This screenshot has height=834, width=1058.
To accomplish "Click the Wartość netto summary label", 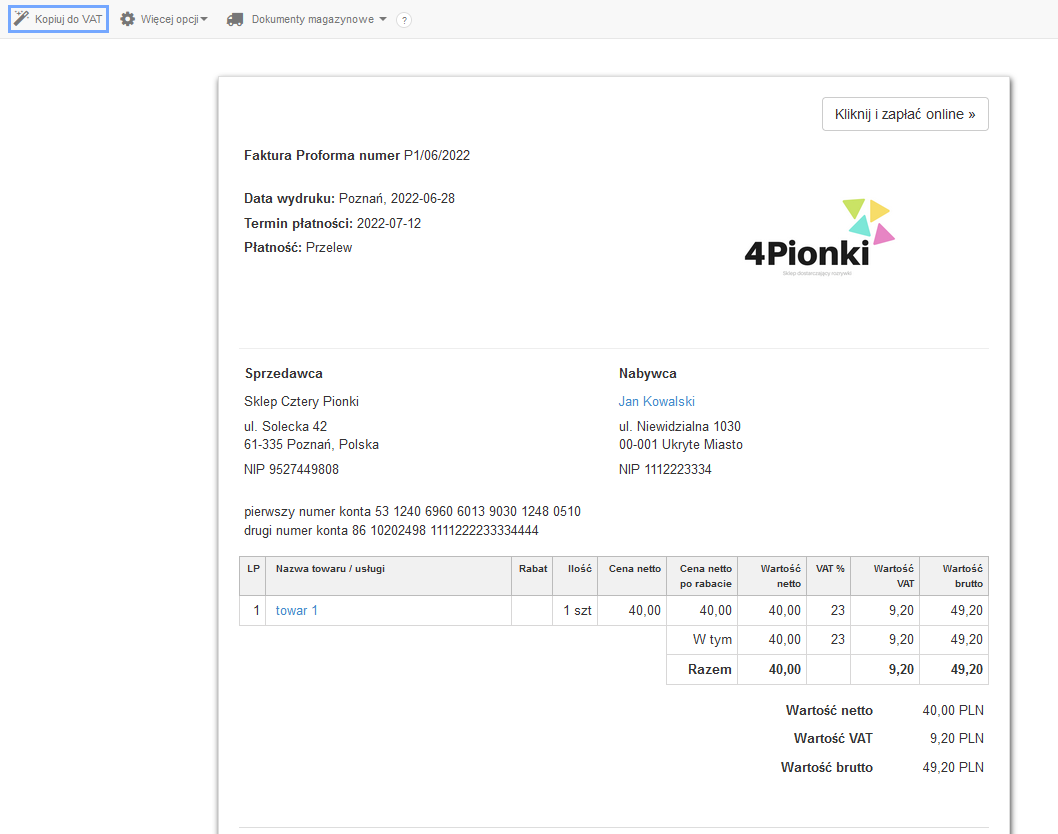I will pyautogui.click(x=829, y=711).
